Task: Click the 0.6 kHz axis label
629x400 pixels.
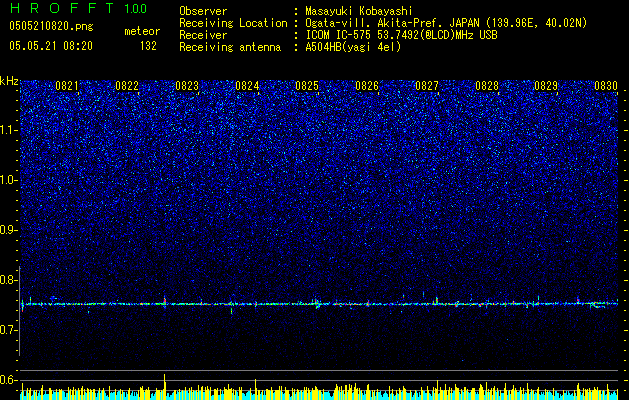Action: click(x=9, y=380)
